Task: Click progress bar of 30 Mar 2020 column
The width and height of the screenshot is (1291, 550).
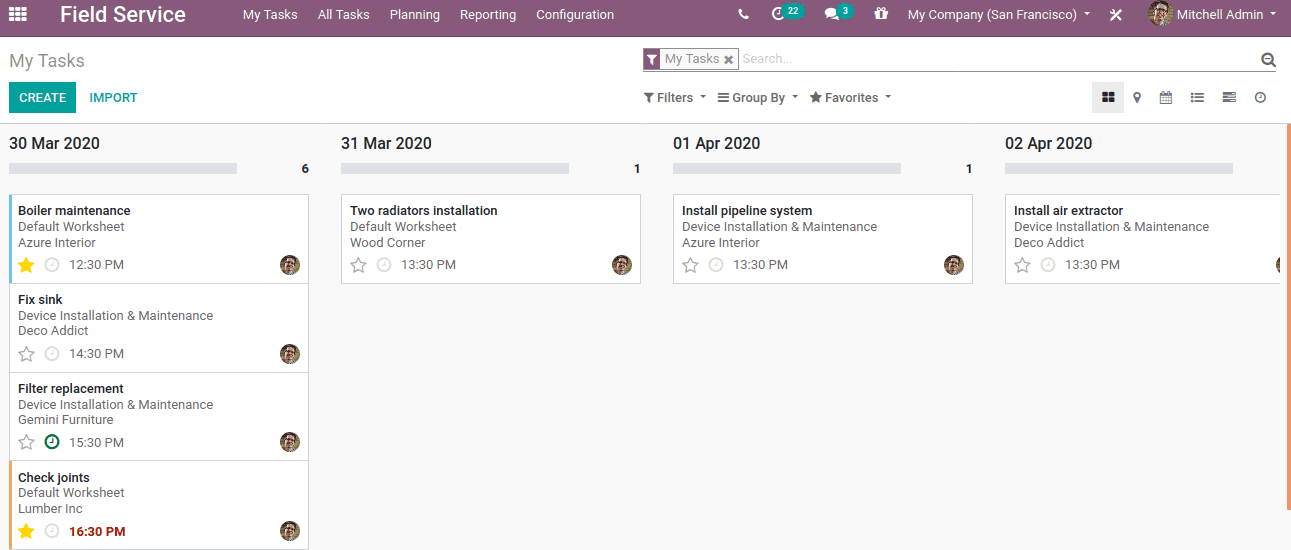Action: [x=123, y=169]
